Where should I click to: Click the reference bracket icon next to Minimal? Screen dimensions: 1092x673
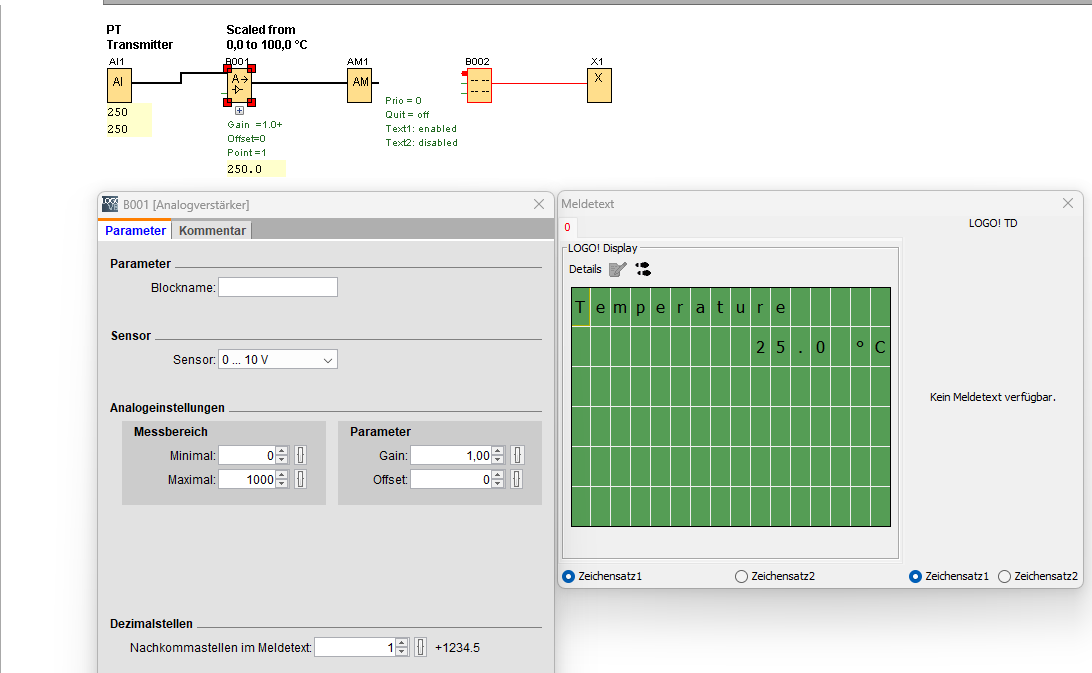click(300, 456)
